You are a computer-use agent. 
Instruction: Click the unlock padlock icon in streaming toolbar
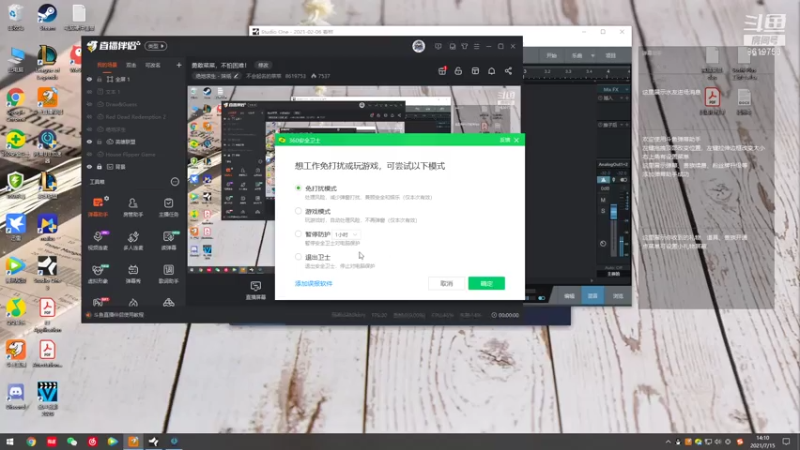click(458, 71)
